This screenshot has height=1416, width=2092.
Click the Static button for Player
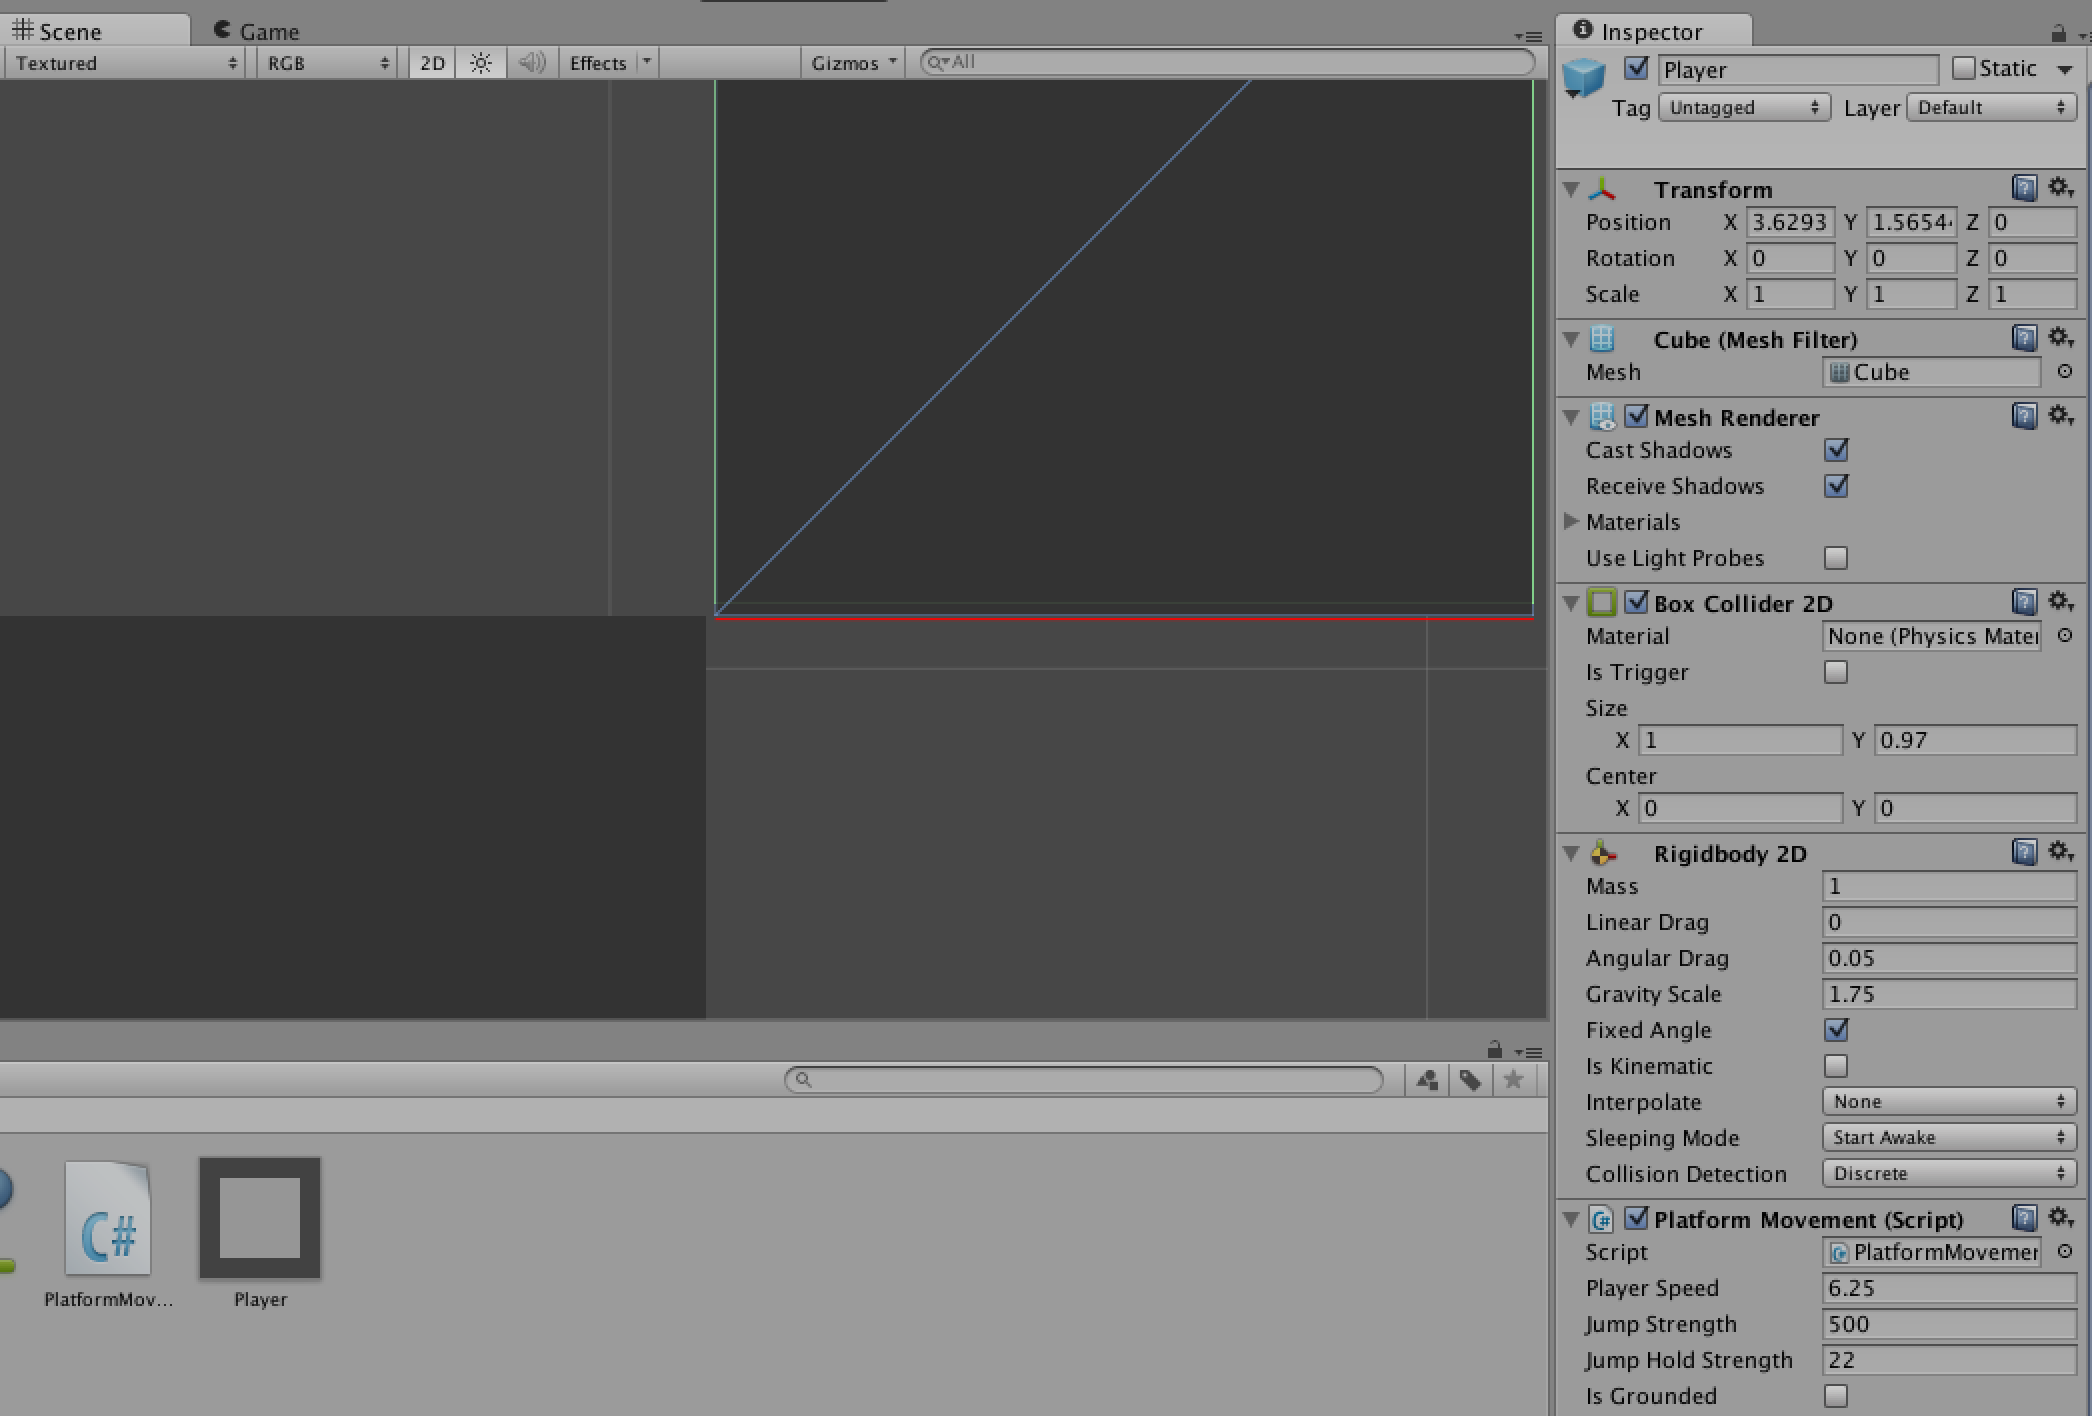point(1966,68)
